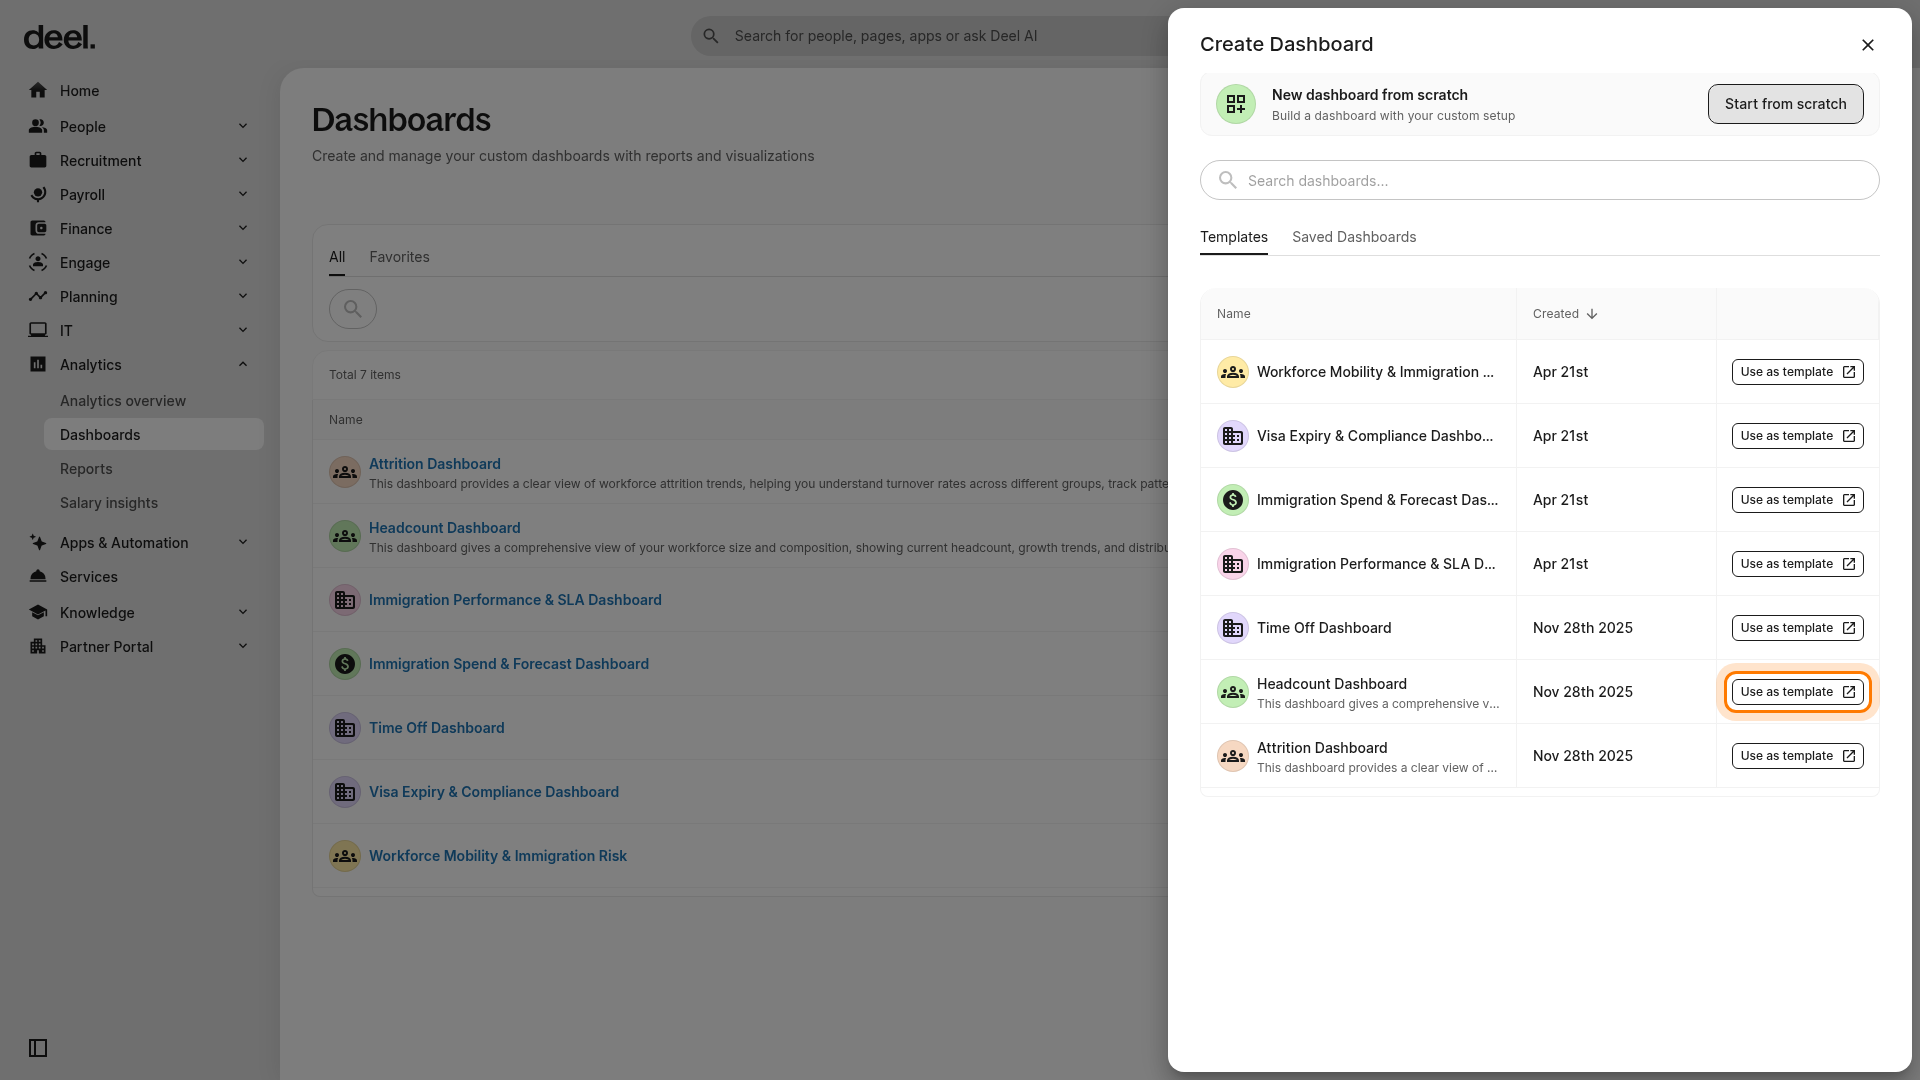This screenshot has height=1080, width=1920.
Task: Collapse the Analytics menu chevron
Action: [x=243, y=364]
